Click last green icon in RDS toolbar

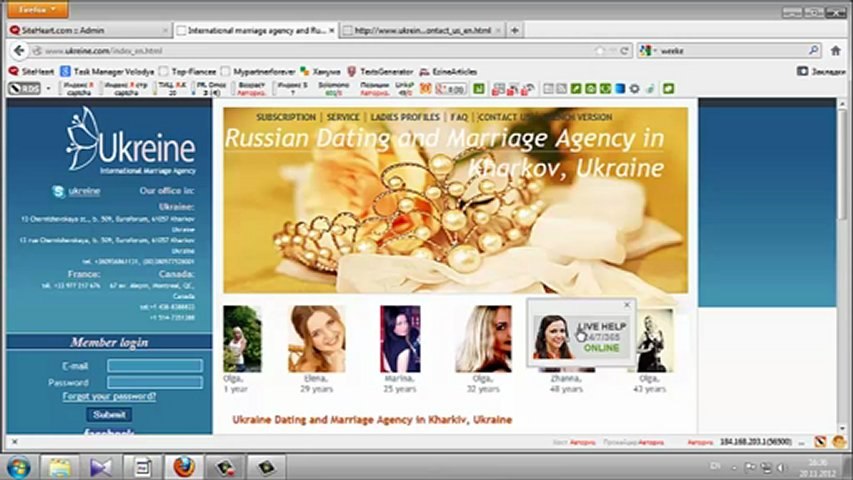coord(669,88)
